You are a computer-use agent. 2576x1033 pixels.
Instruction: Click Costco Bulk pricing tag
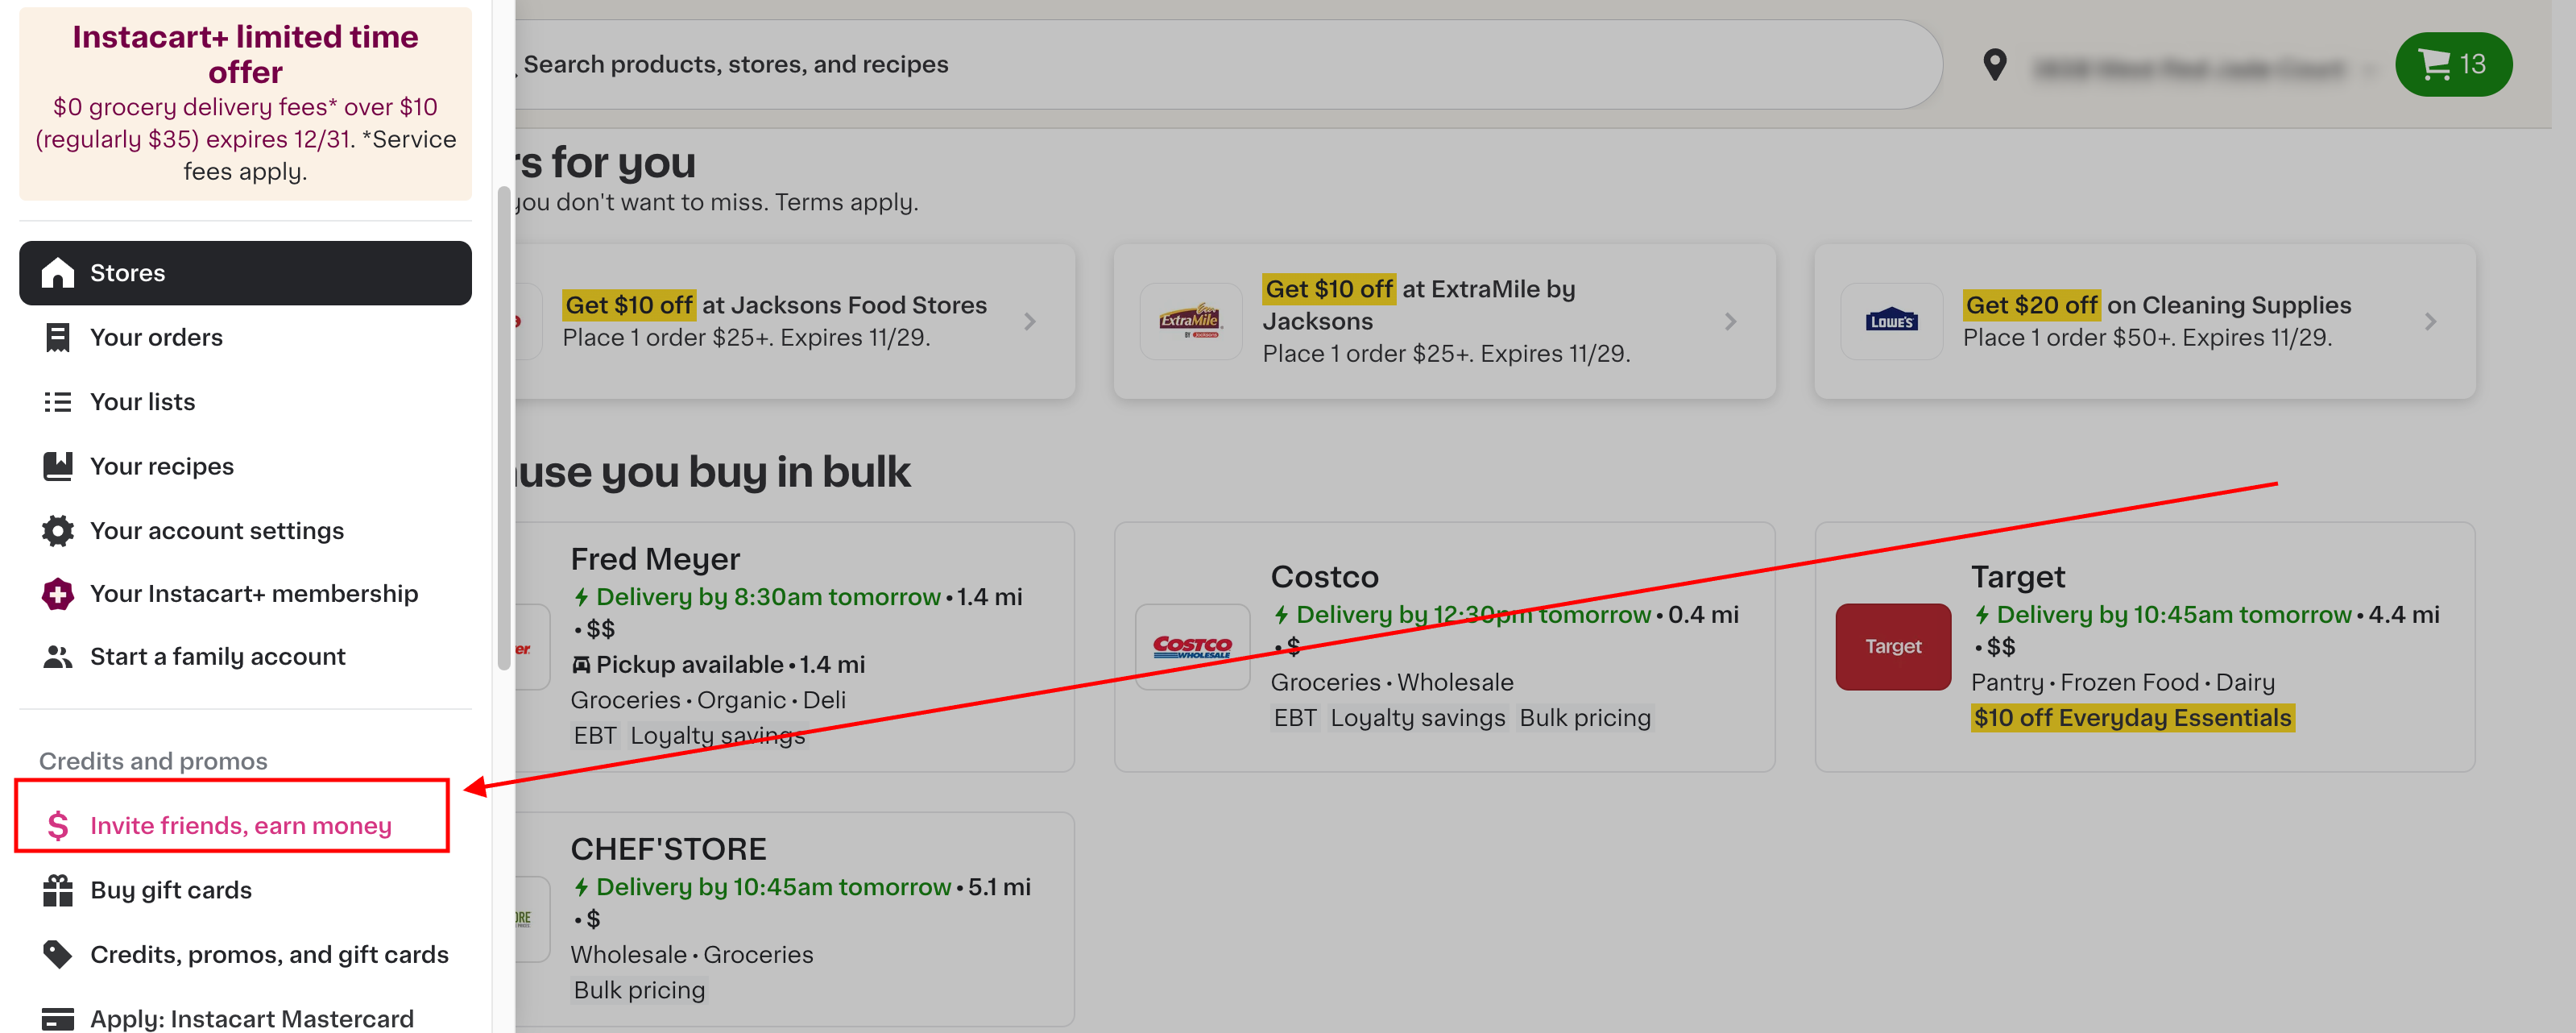pyautogui.click(x=1584, y=718)
